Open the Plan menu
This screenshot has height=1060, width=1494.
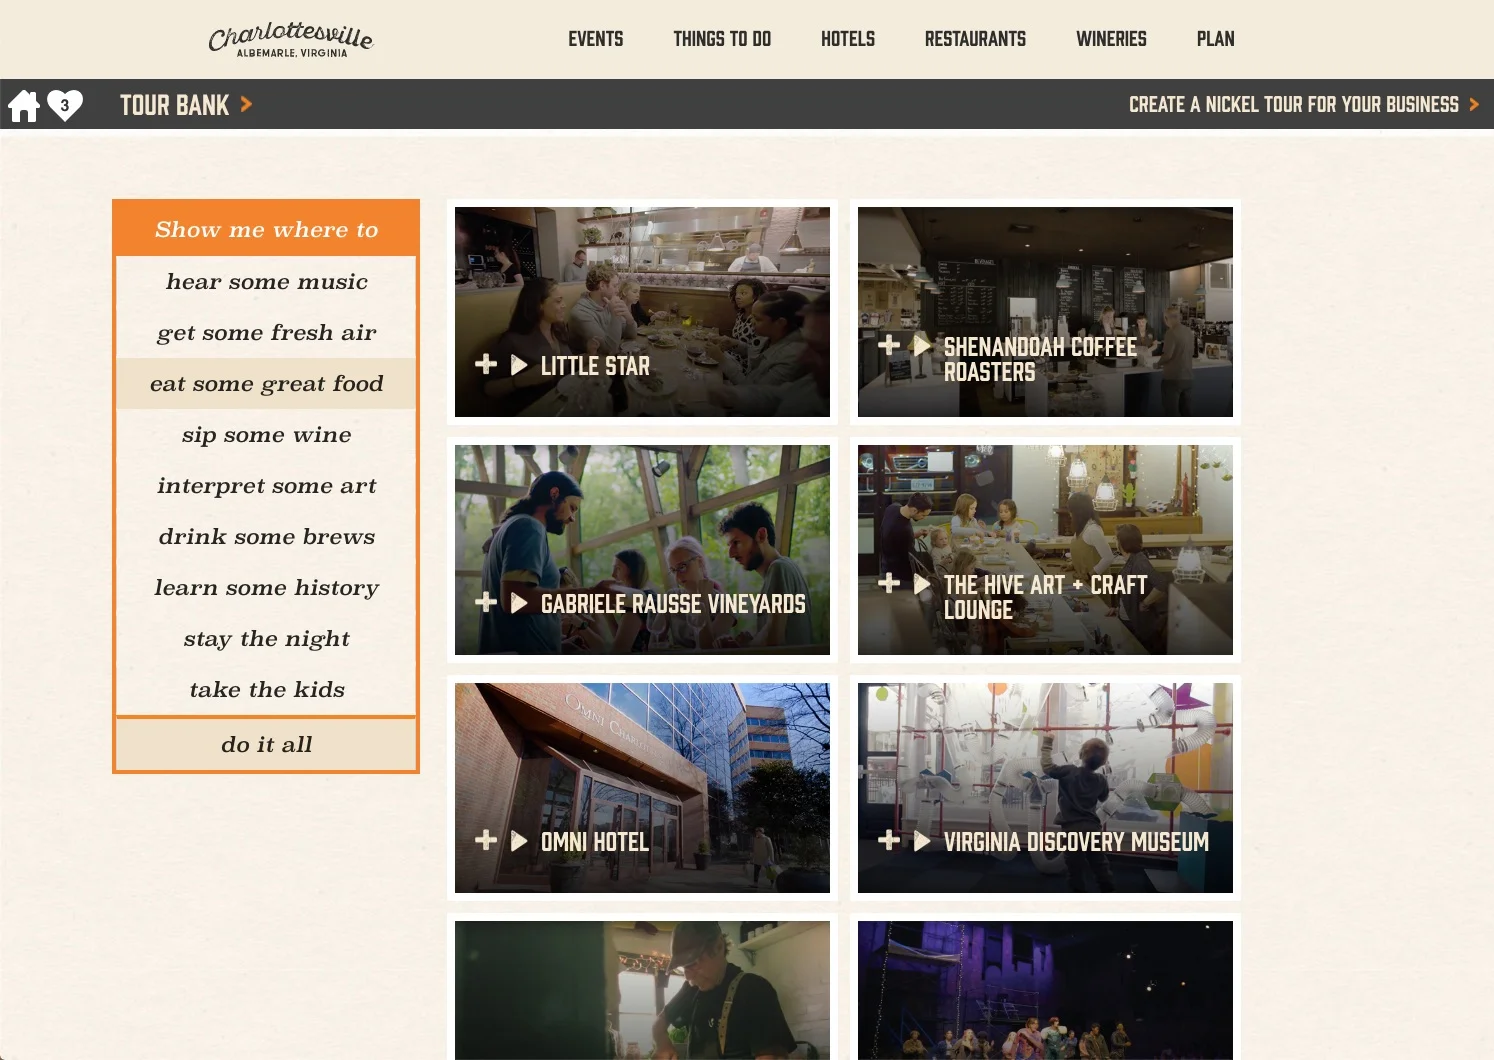click(1215, 39)
